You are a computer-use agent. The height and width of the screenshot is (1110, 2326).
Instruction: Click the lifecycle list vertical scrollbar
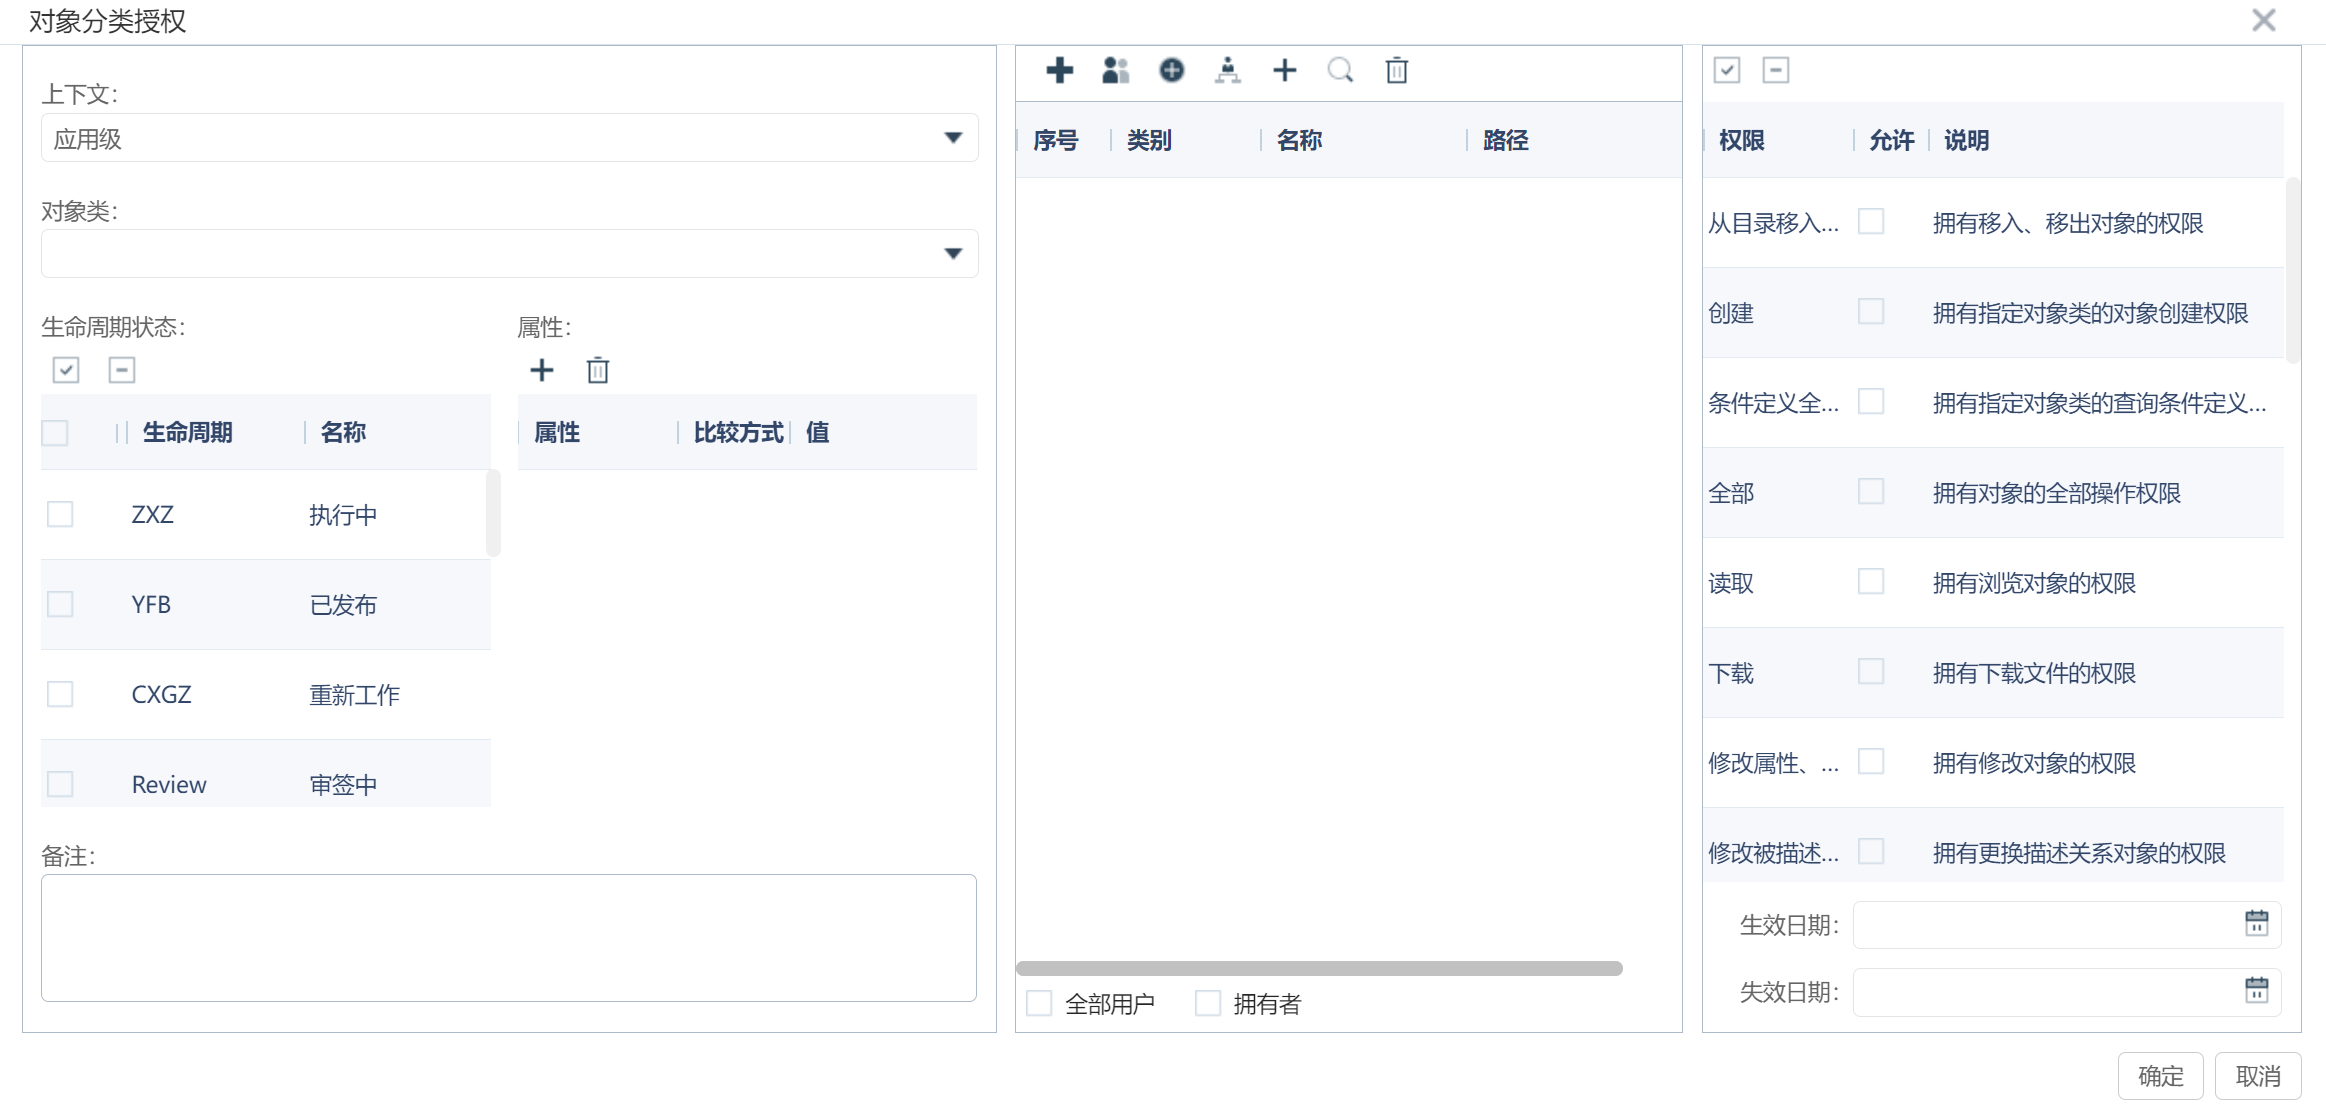click(x=493, y=513)
